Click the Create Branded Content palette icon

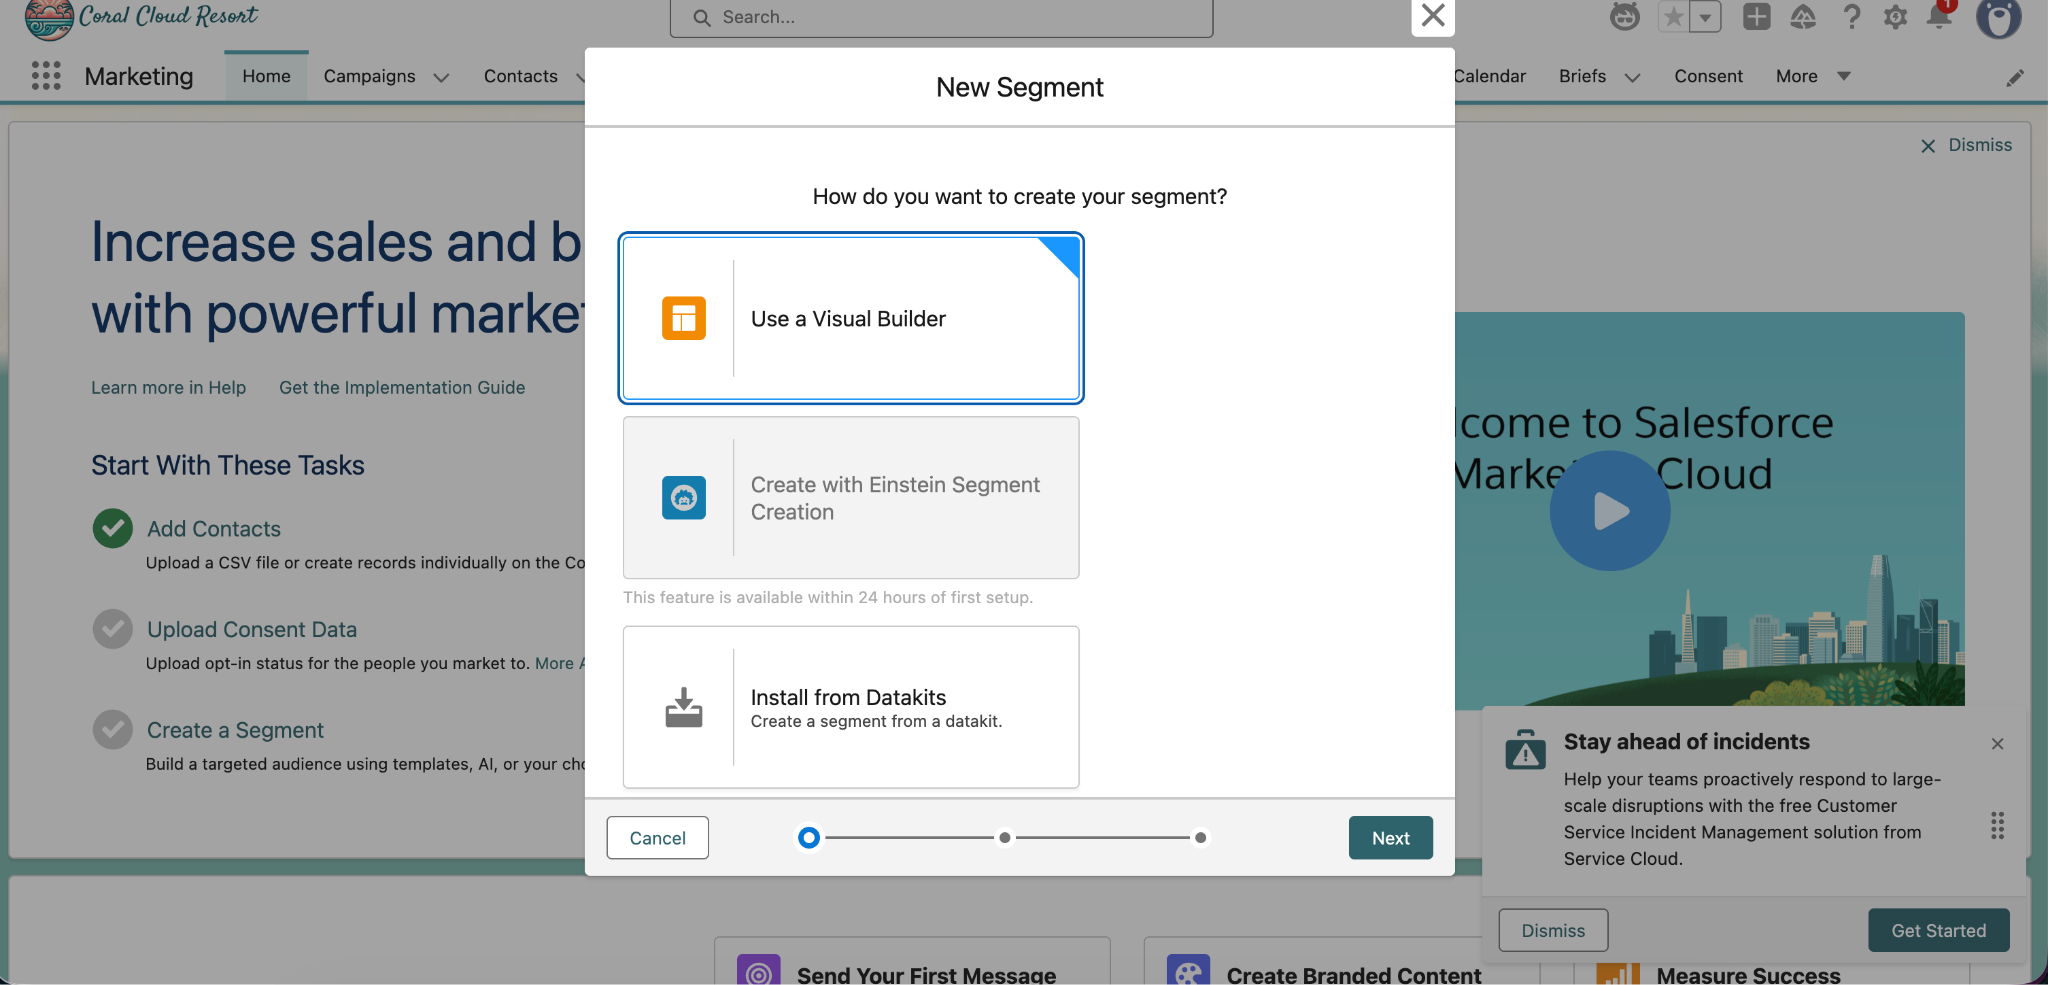[x=1189, y=970]
